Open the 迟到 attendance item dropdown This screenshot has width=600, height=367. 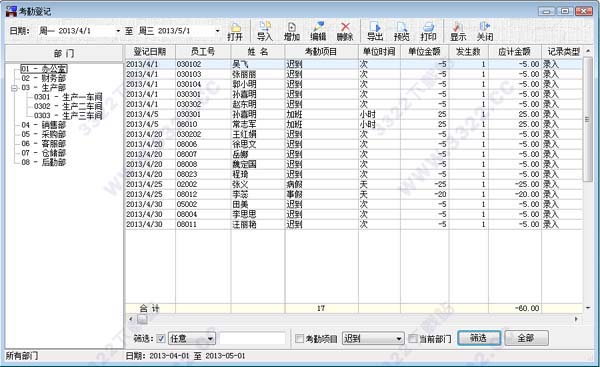click(399, 339)
